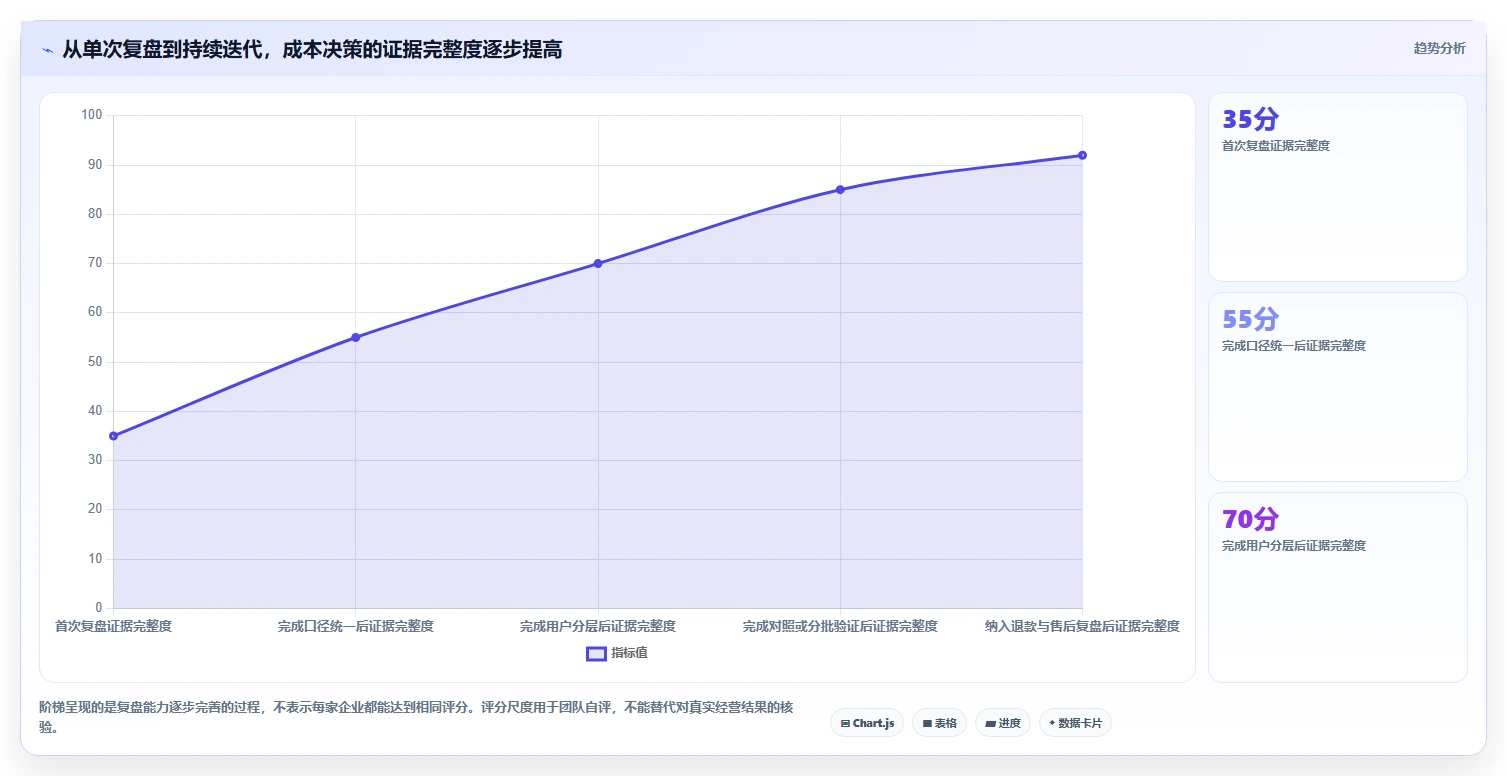Select the 进度 tag pill
The image size is (1507, 776).
(1003, 723)
